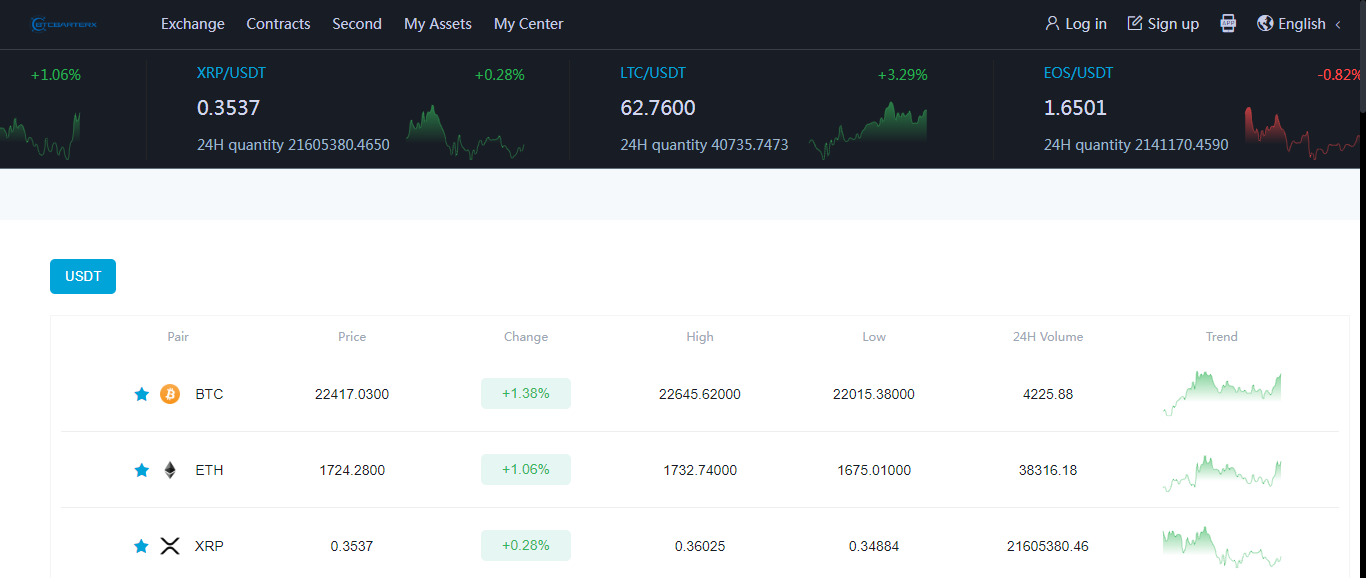Click the person icon beside Log in

pyautogui.click(x=1052, y=23)
